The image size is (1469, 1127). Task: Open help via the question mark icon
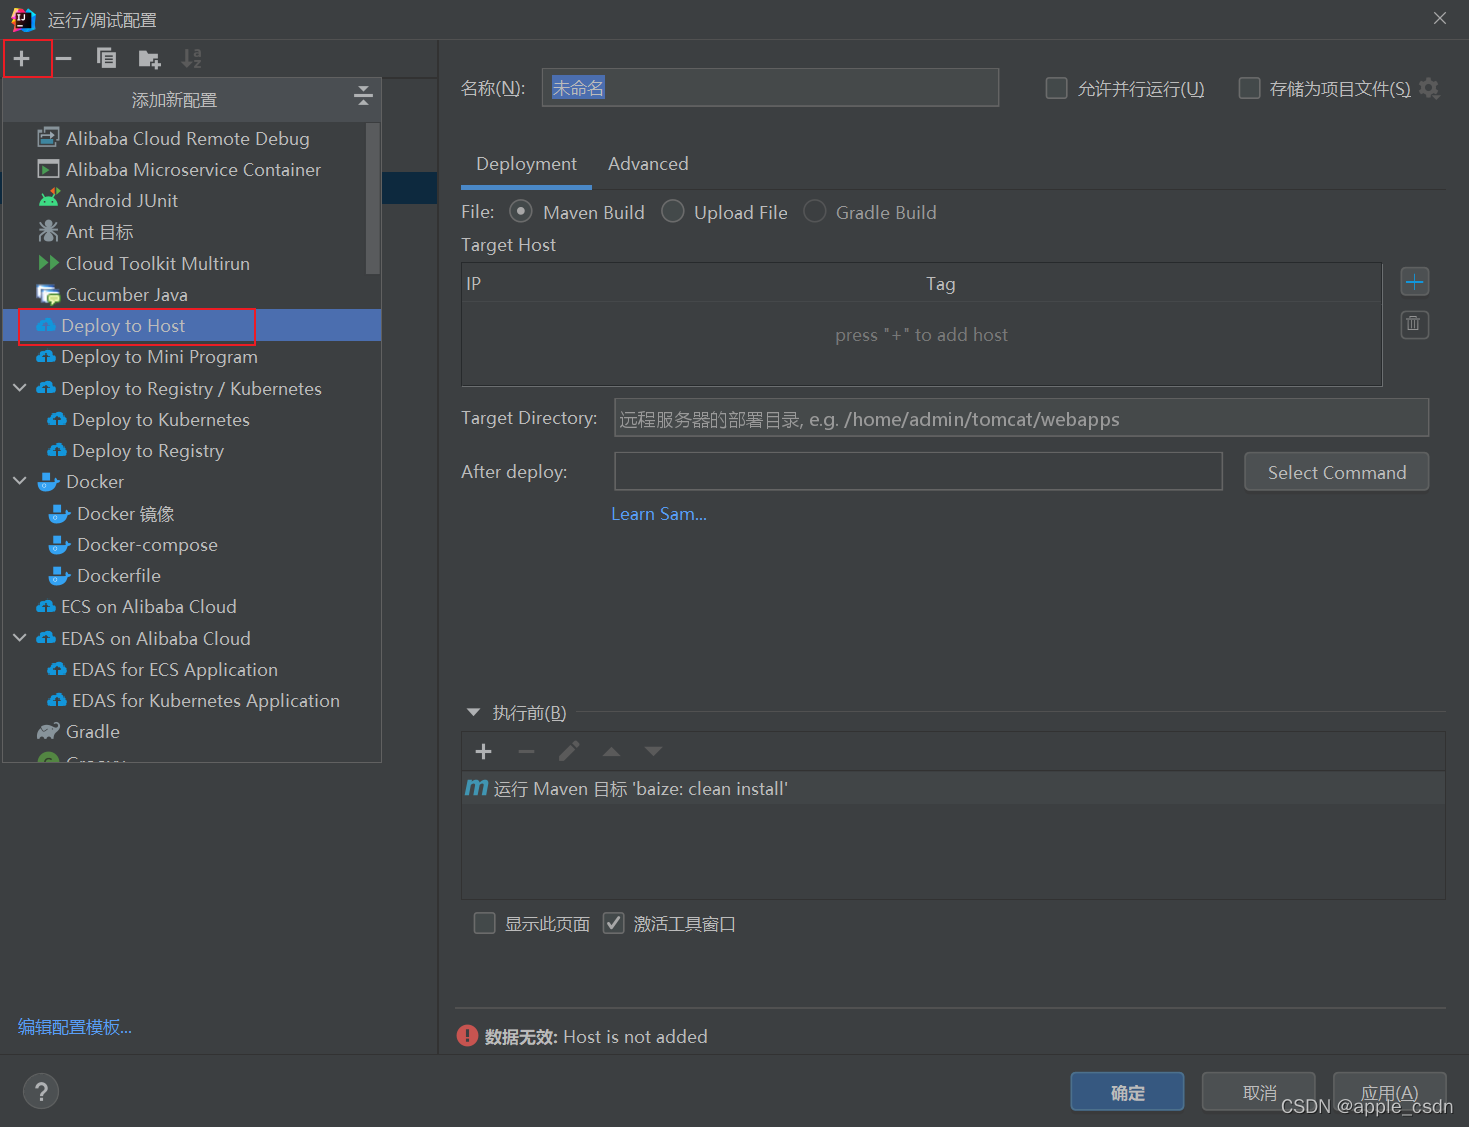40,1091
